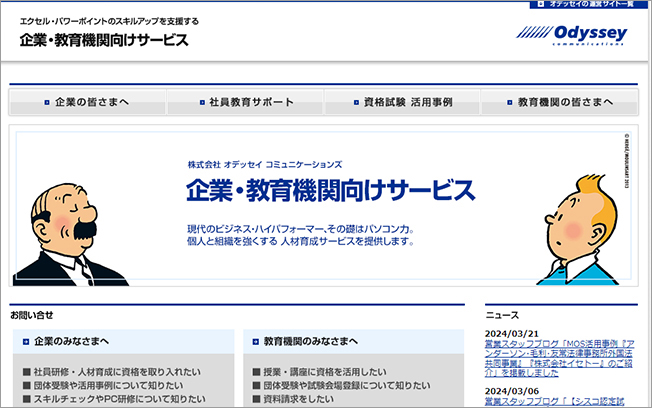
Task: Click banner line 個人と組織を強くする 人材育成サービス
Action: point(300,241)
